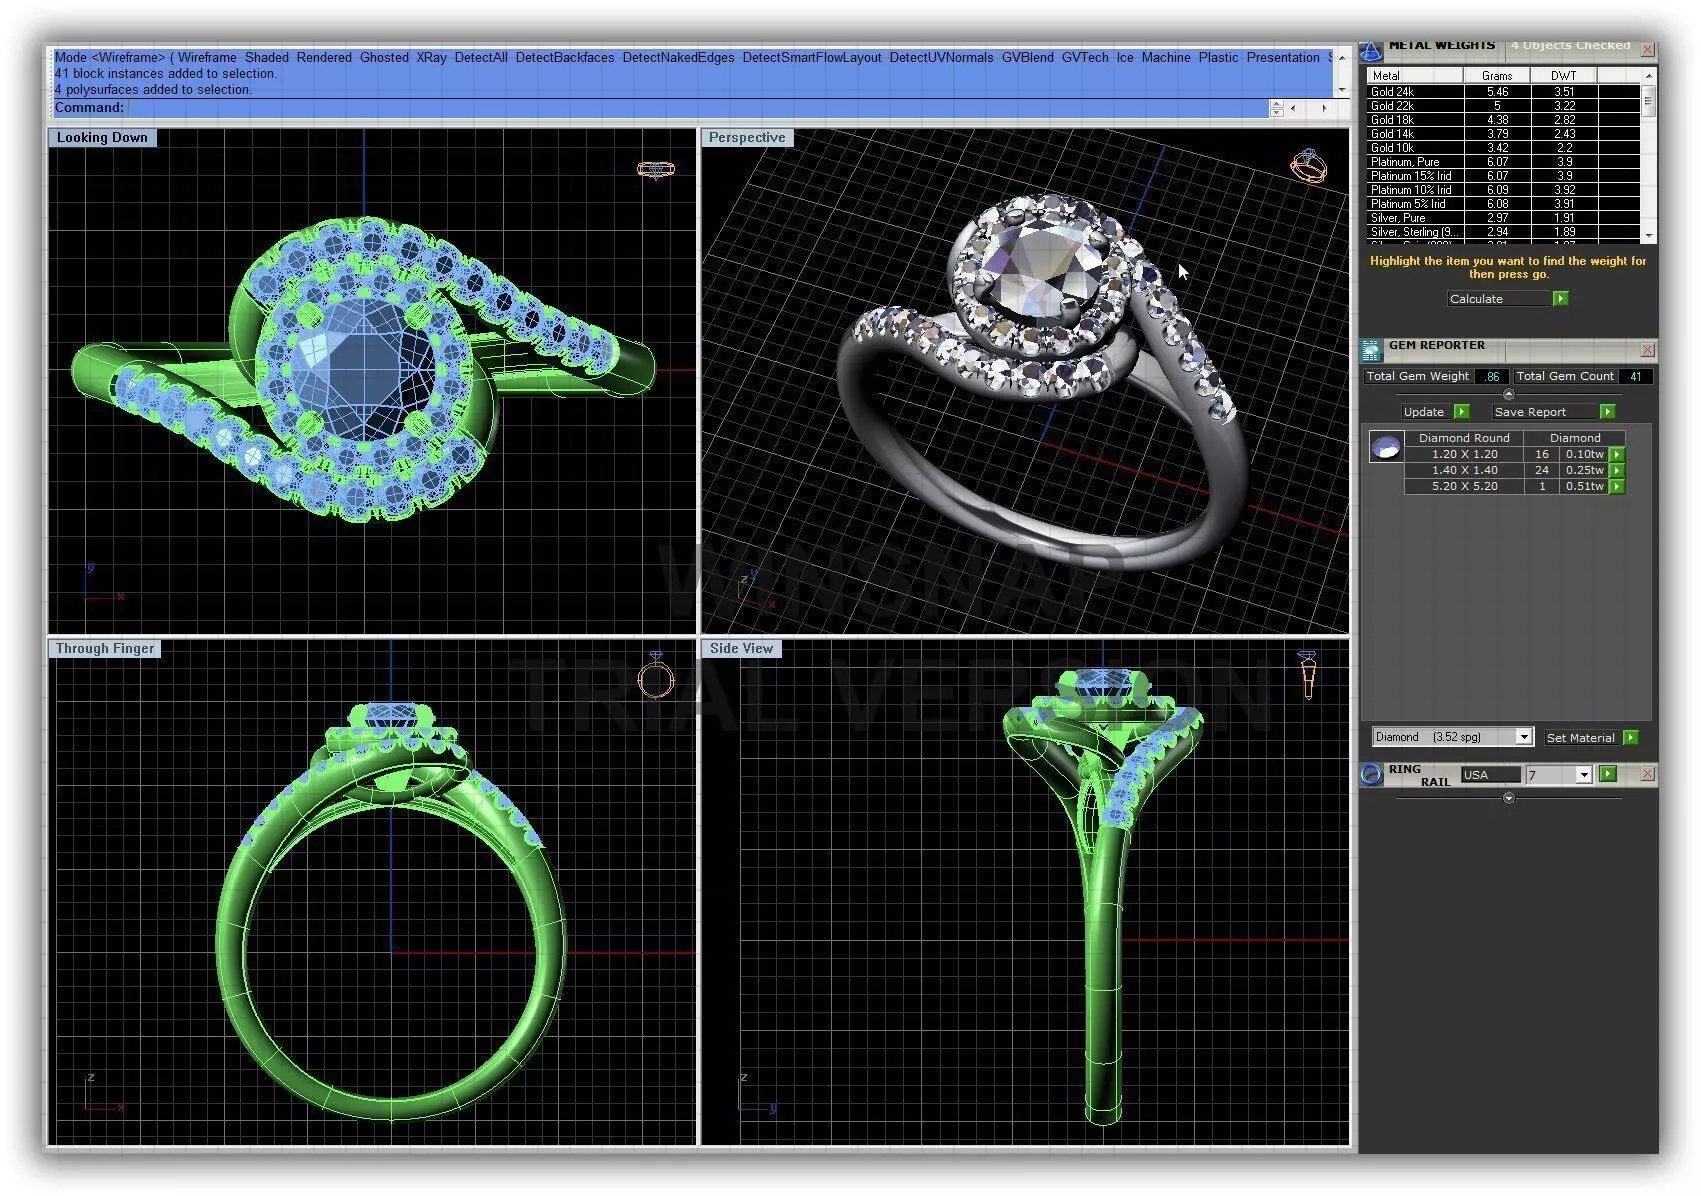This screenshot has width=1701, height=1196.
Task: Click command history scroll stepper
Action: [1277, 108]
